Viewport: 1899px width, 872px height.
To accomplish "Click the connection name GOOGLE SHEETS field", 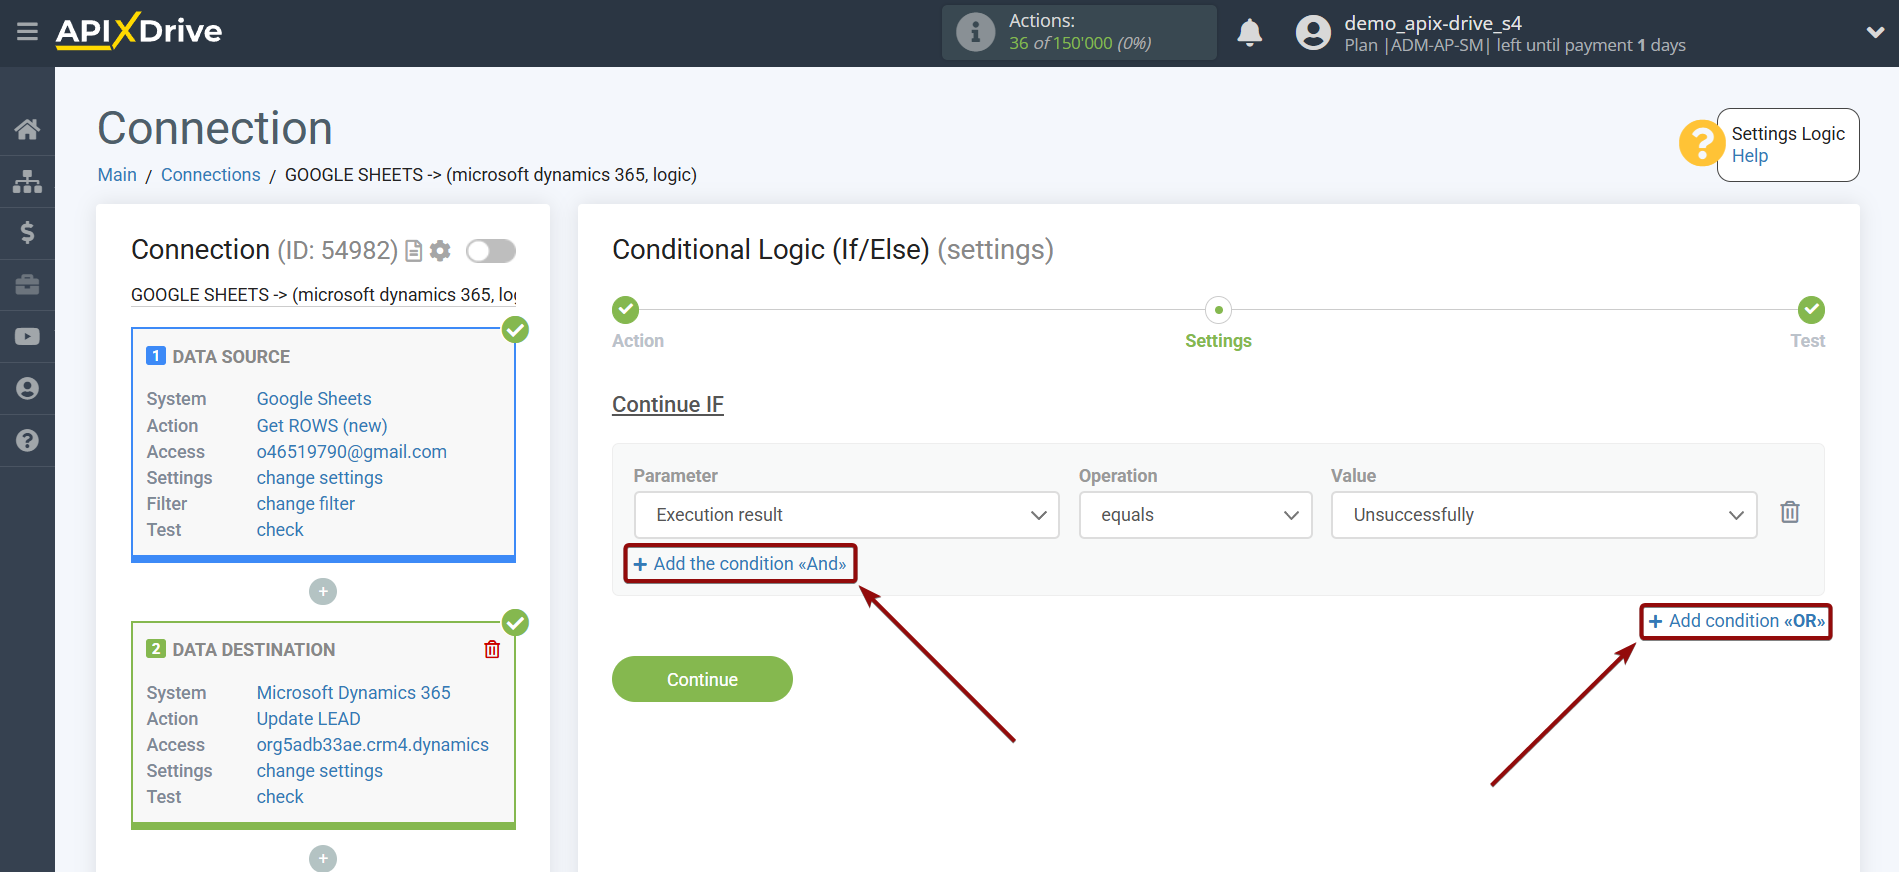I will coord(324,295).
